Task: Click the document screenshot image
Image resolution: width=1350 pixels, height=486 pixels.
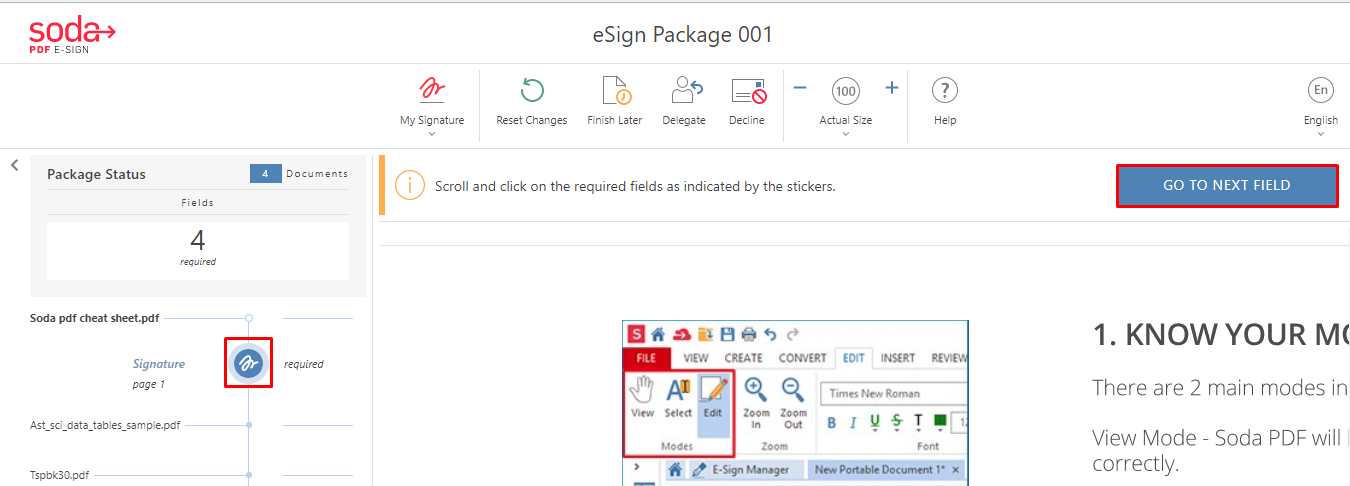Action: (x=795, y=403)
